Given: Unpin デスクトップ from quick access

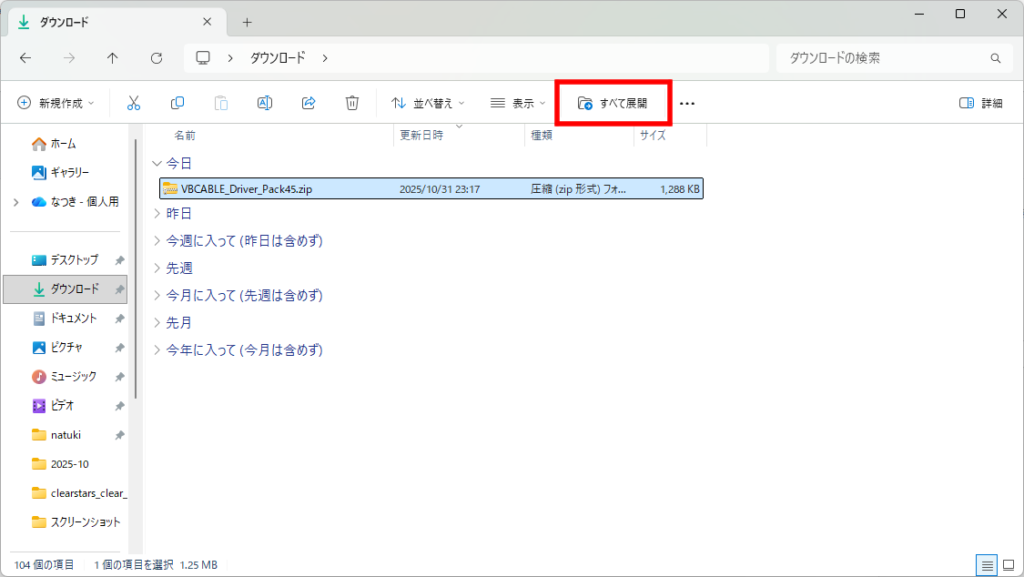Looking at the screenshot, I should 119,260.
